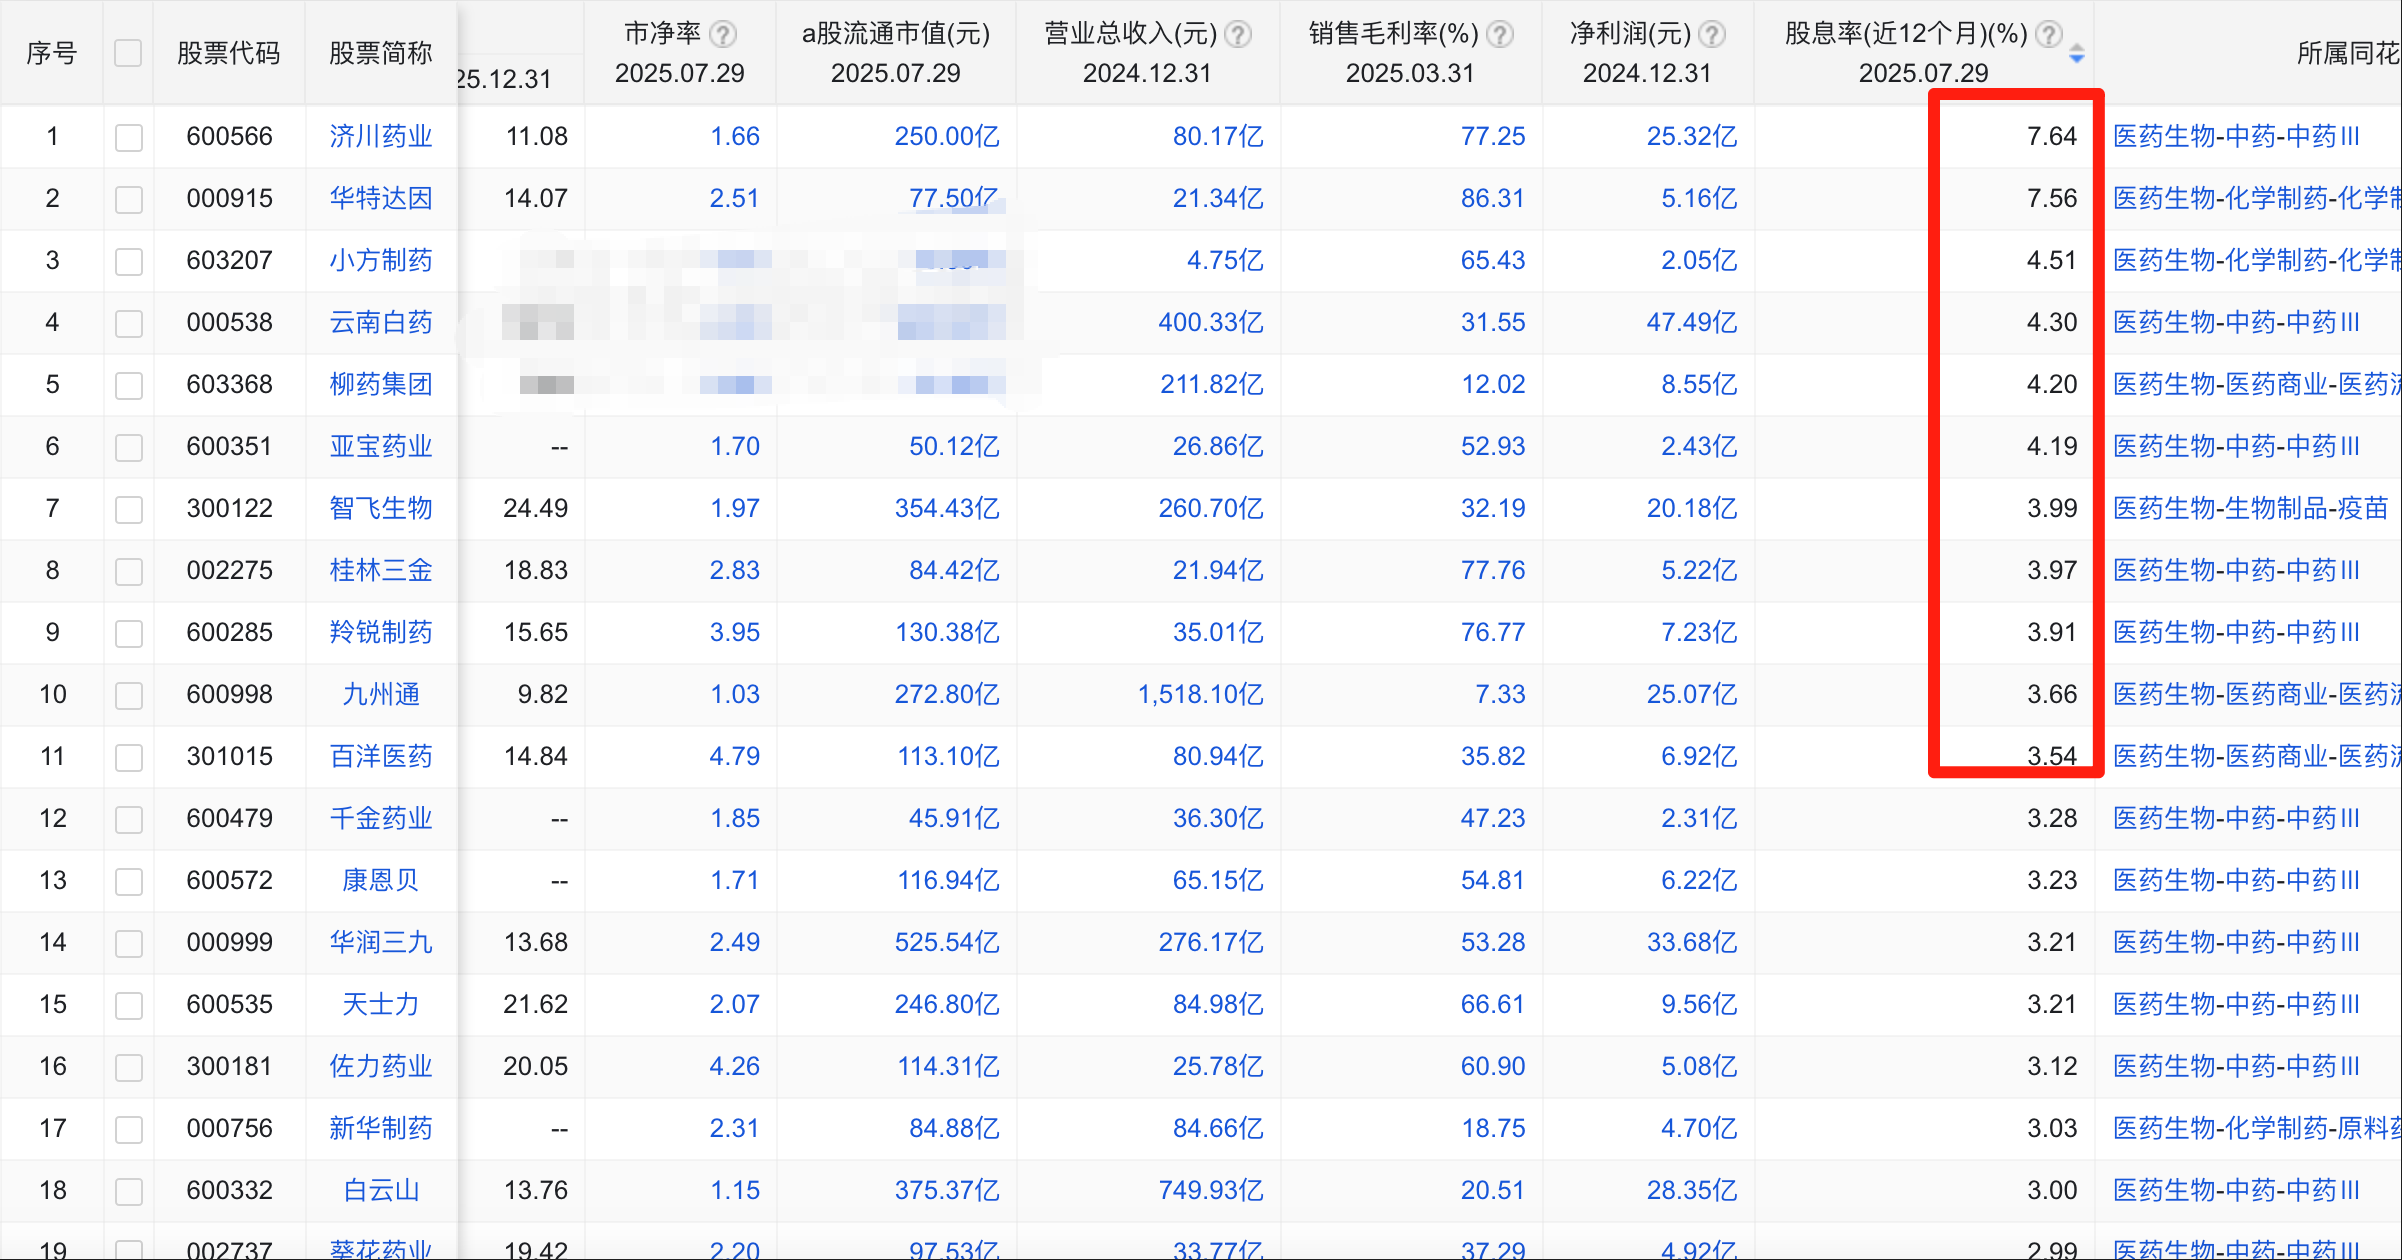The image size is (2402, 1260).
Task: Click stock code 300122
Action: 229,508
